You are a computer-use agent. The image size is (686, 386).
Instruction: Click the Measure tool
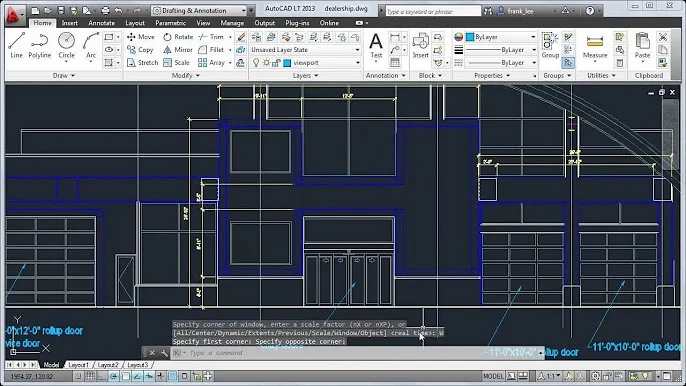tap(595, 46)
